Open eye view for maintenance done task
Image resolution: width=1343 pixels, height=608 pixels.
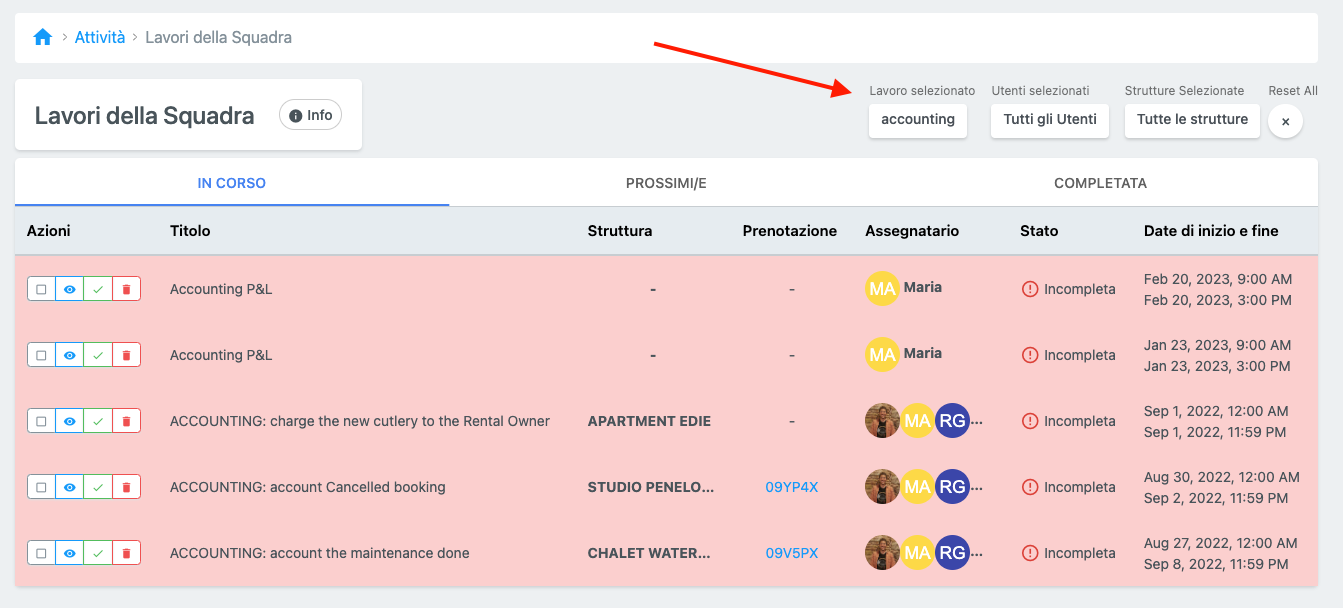pos(69,553)
